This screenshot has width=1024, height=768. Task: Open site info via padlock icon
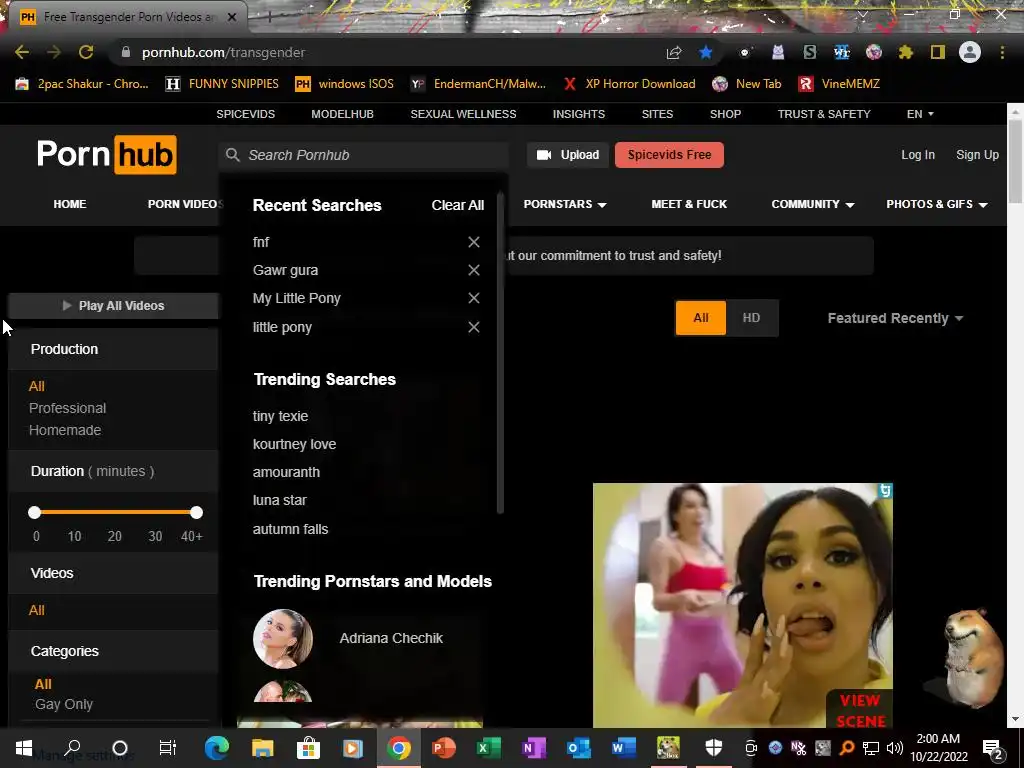coord(126,52)
